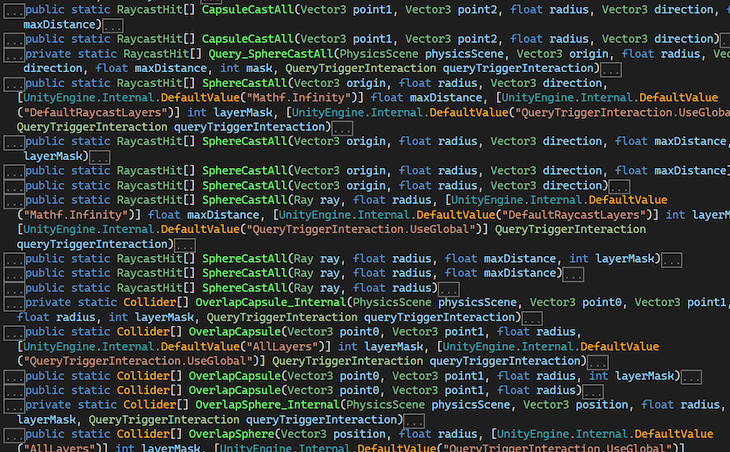Viewport: 730px width, 452px height.
Task: Expand end fold box after SphereCastAll 'int layerMask)'
Action: coord(672,260)
